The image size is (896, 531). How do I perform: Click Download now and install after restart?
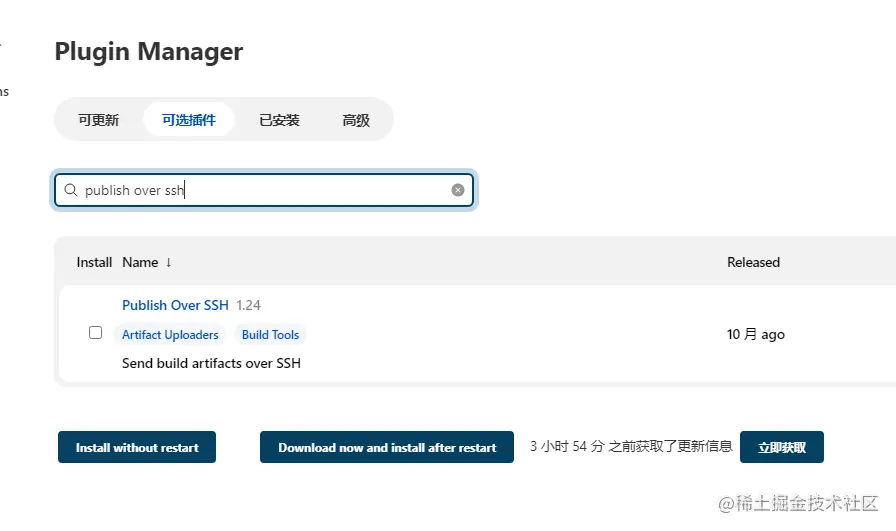pos(387,447)
